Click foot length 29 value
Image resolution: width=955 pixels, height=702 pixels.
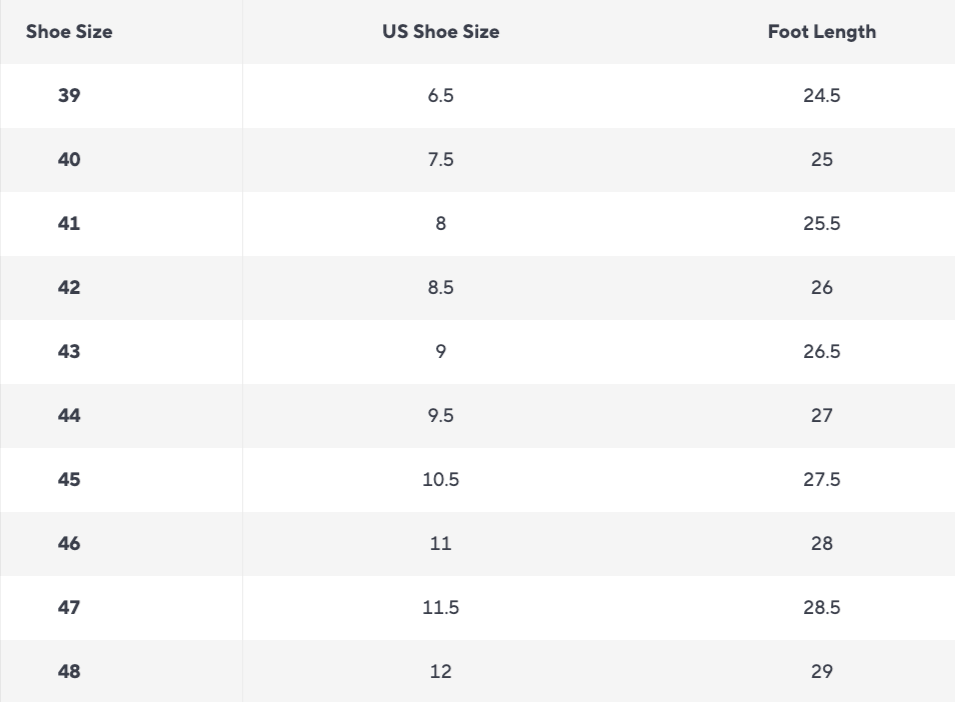point(822,672)
